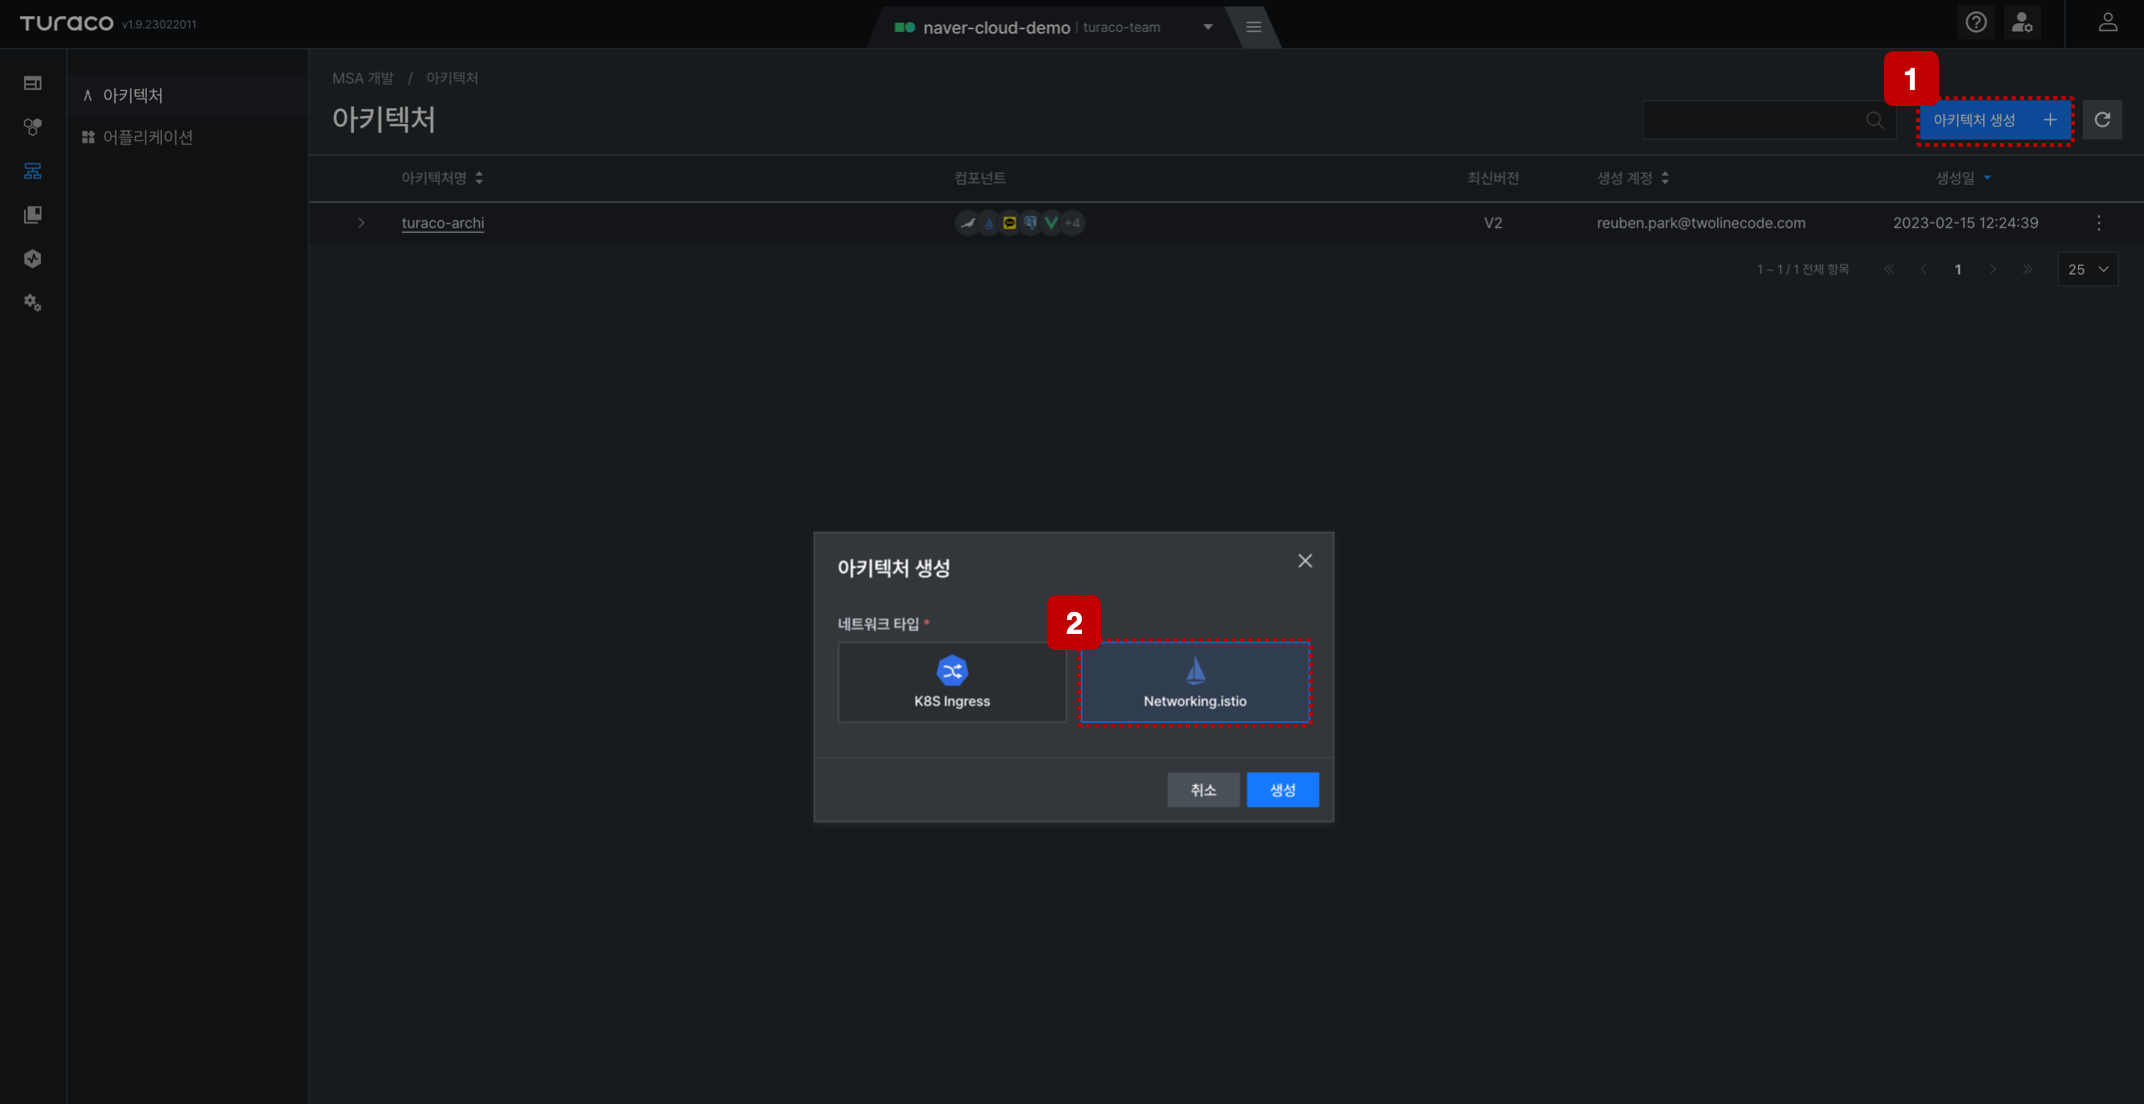Open the admin user settings icon
The width and height of the screenshot is (2144, 1104).
click(x=2022, y=22)
